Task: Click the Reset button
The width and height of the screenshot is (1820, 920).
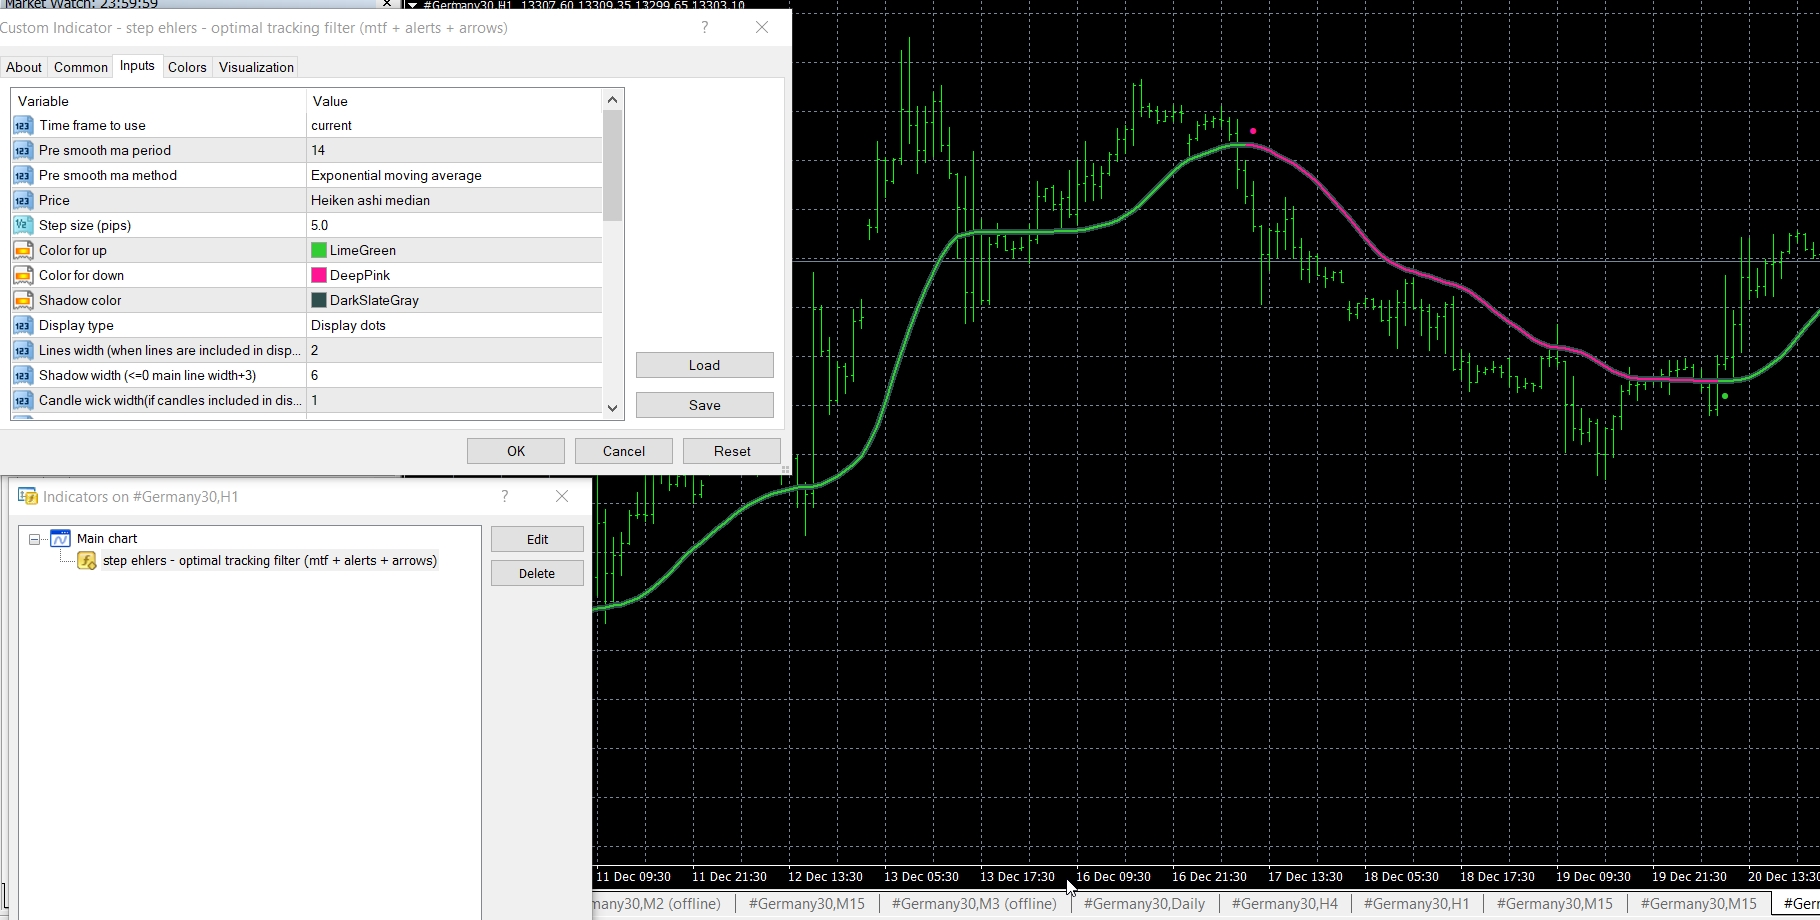Action: click(732, 451)
